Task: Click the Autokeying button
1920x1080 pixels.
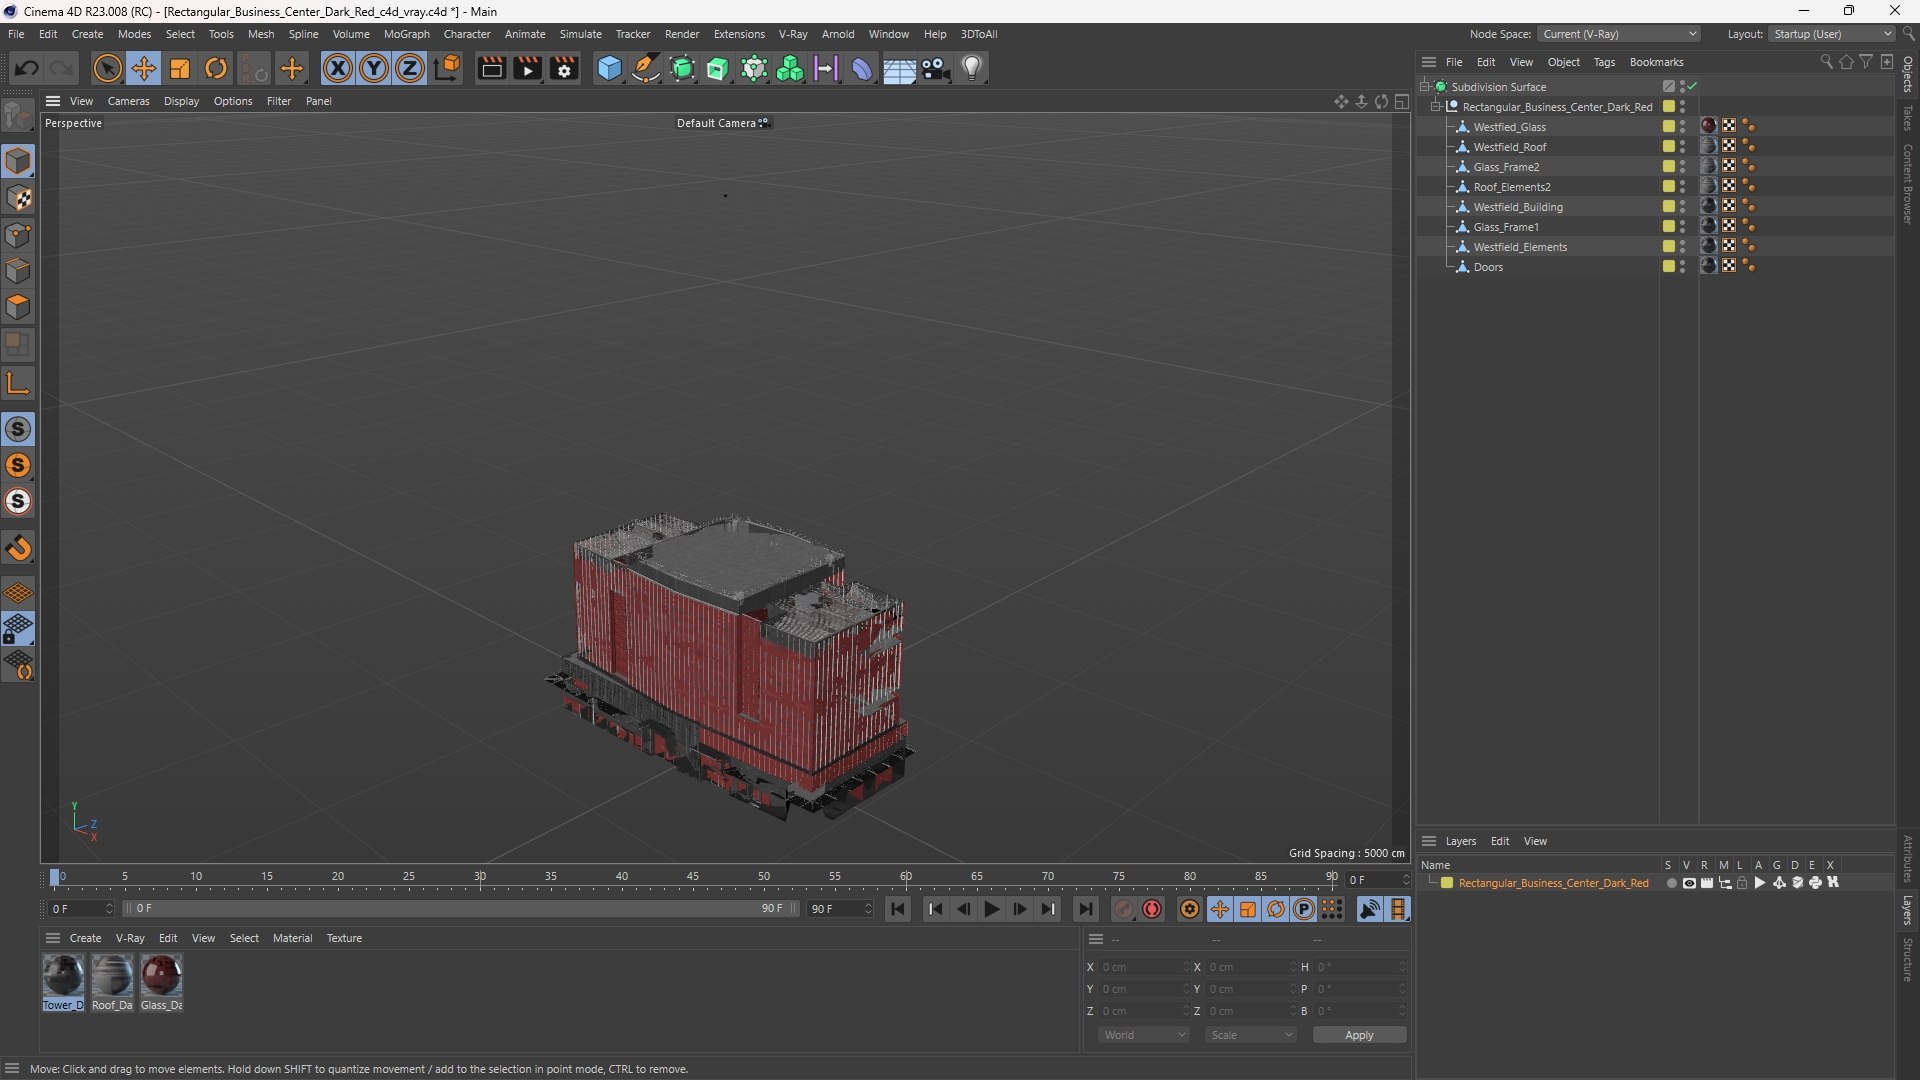Action: point(1152,909)
